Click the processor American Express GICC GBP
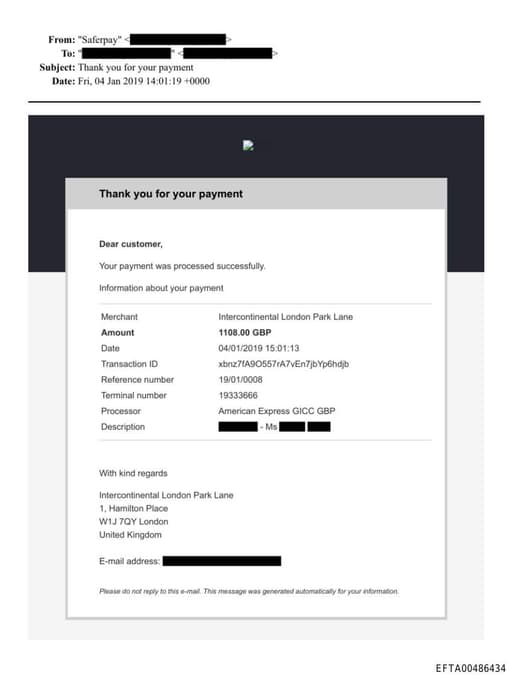 coord(277,411)
